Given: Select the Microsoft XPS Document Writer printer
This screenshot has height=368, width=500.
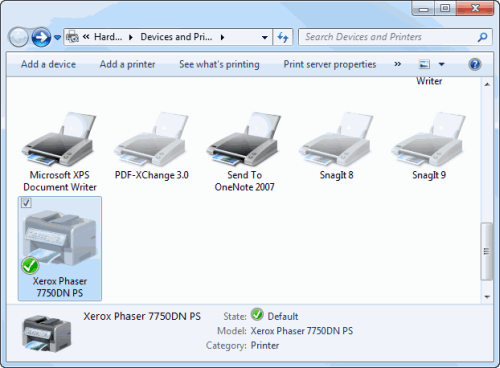Looking at the screenshot, I should coord(59,152).
